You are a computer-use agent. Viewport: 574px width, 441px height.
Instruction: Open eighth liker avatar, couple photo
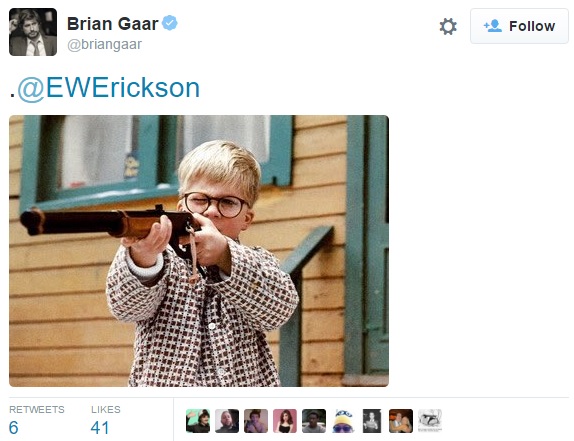pyautogui.click(x=401, y=421)
